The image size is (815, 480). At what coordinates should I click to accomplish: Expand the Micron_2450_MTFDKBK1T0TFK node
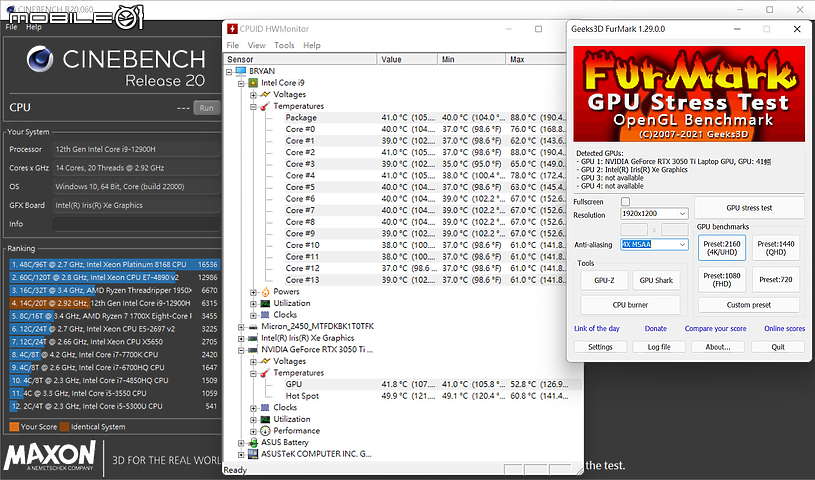pyautogui.click(x=241, y=327)
